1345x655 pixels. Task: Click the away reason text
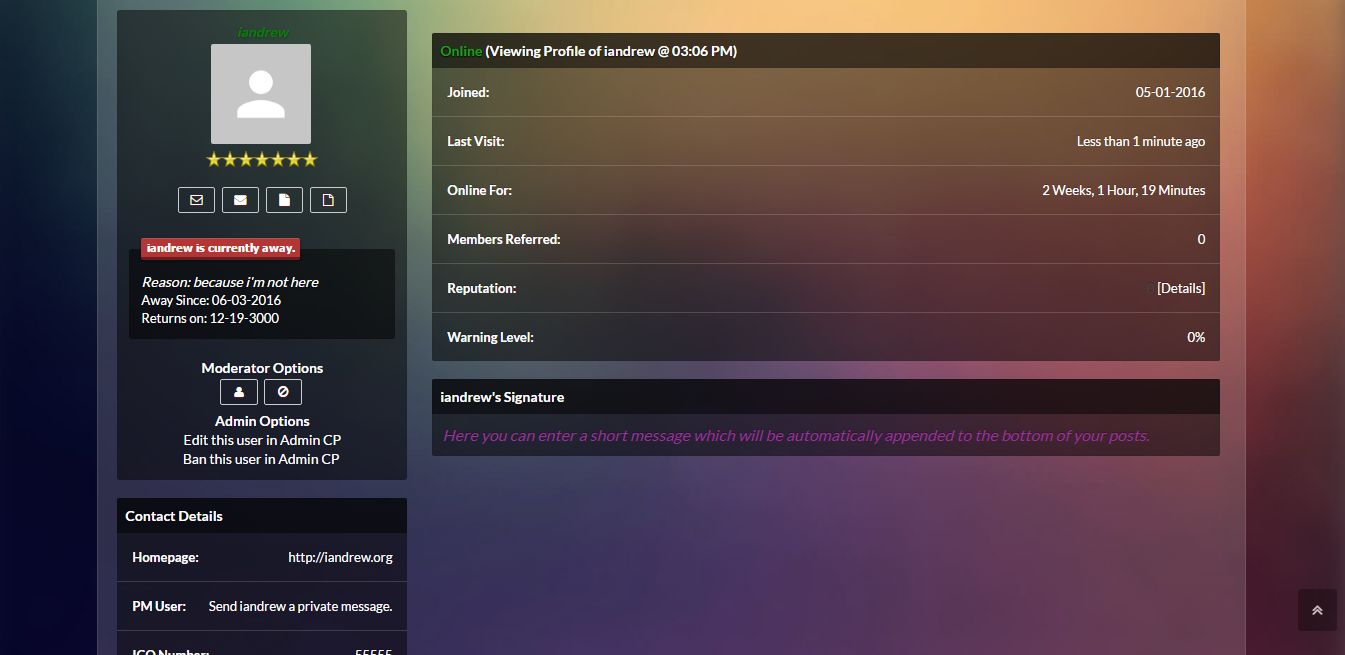(x=230, y=282)
